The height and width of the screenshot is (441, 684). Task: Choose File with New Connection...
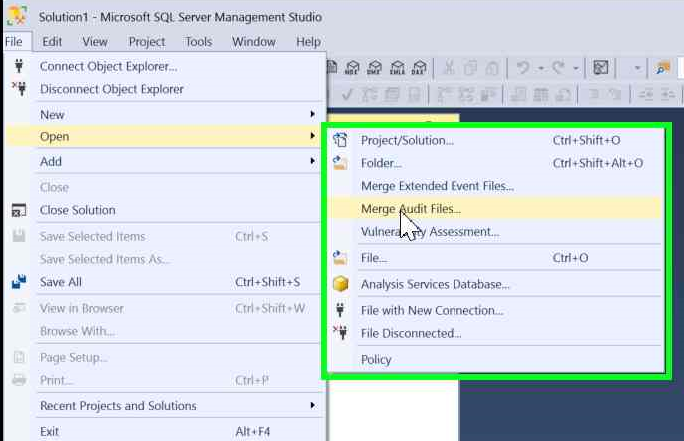(496, 310)
